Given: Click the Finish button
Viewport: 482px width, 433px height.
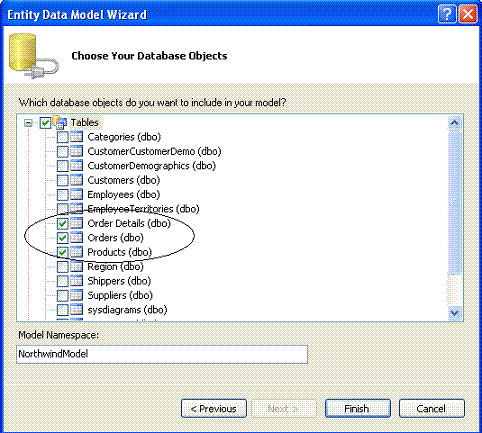Looking at the screenshot, I should pos(358,409).
